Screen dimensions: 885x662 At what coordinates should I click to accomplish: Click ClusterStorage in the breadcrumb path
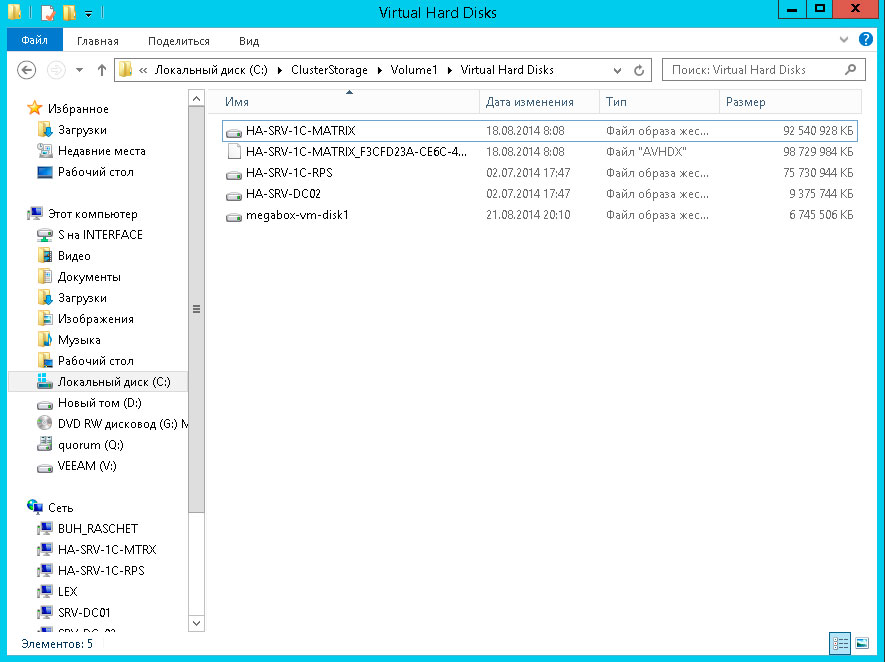[x=329, y=70]
